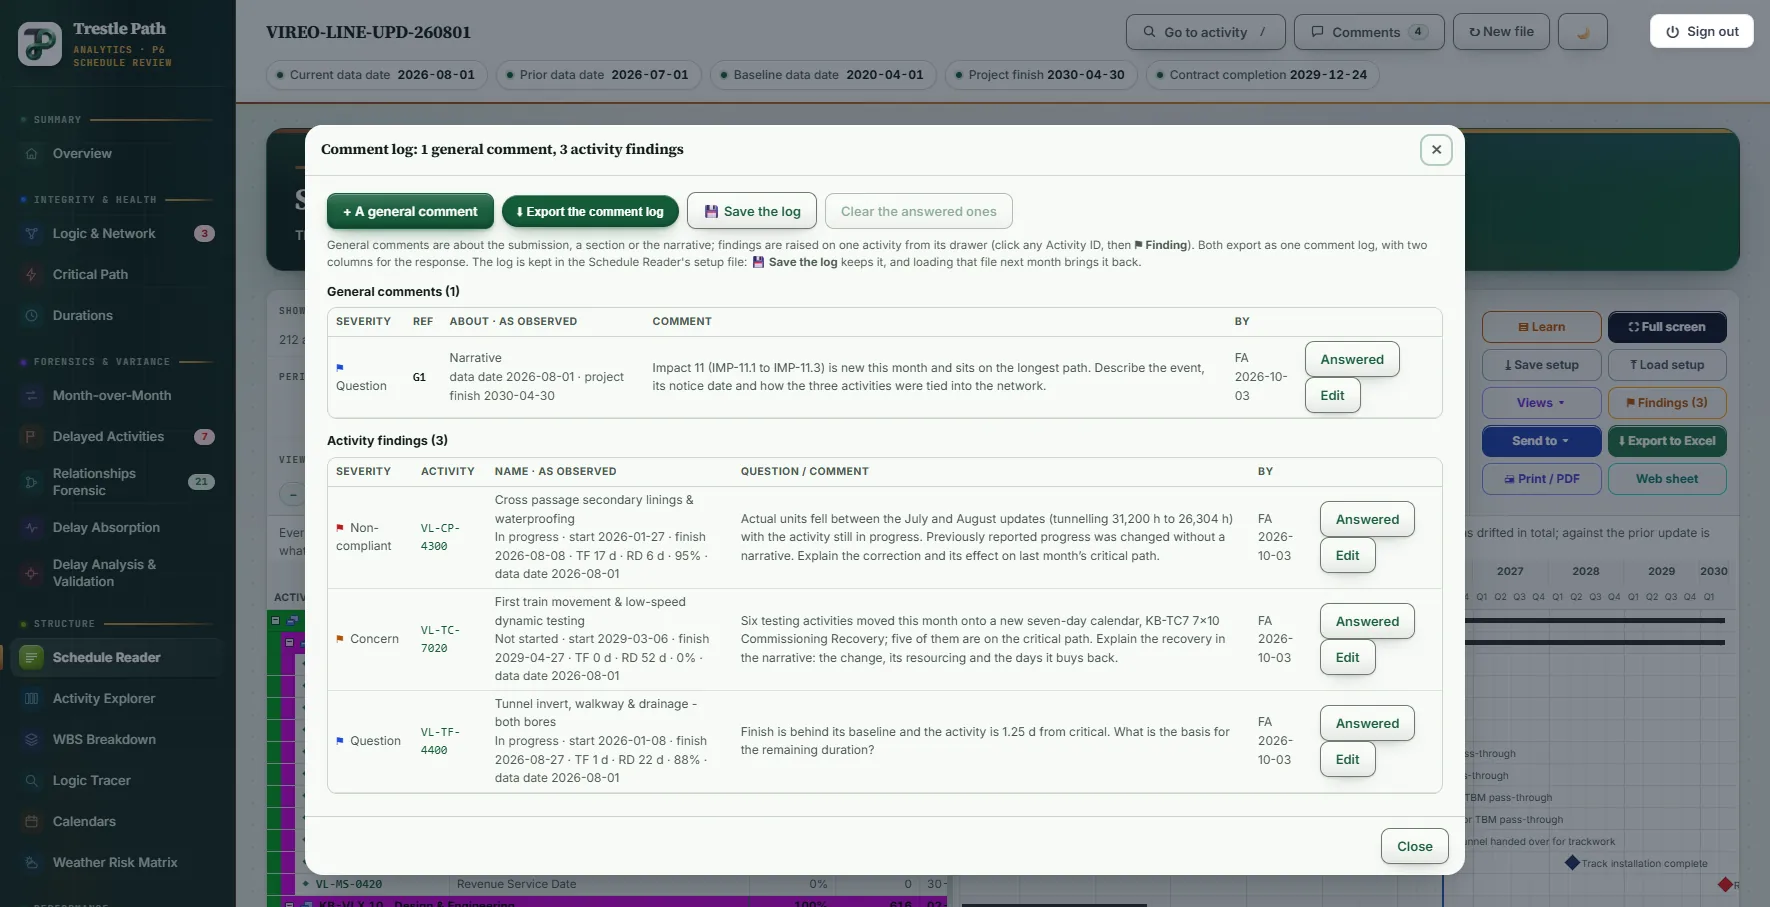The height and width of the screenshot is (907, 1770).
Task: Mark general comment G1 as Answered
Action: [1352, 360]
